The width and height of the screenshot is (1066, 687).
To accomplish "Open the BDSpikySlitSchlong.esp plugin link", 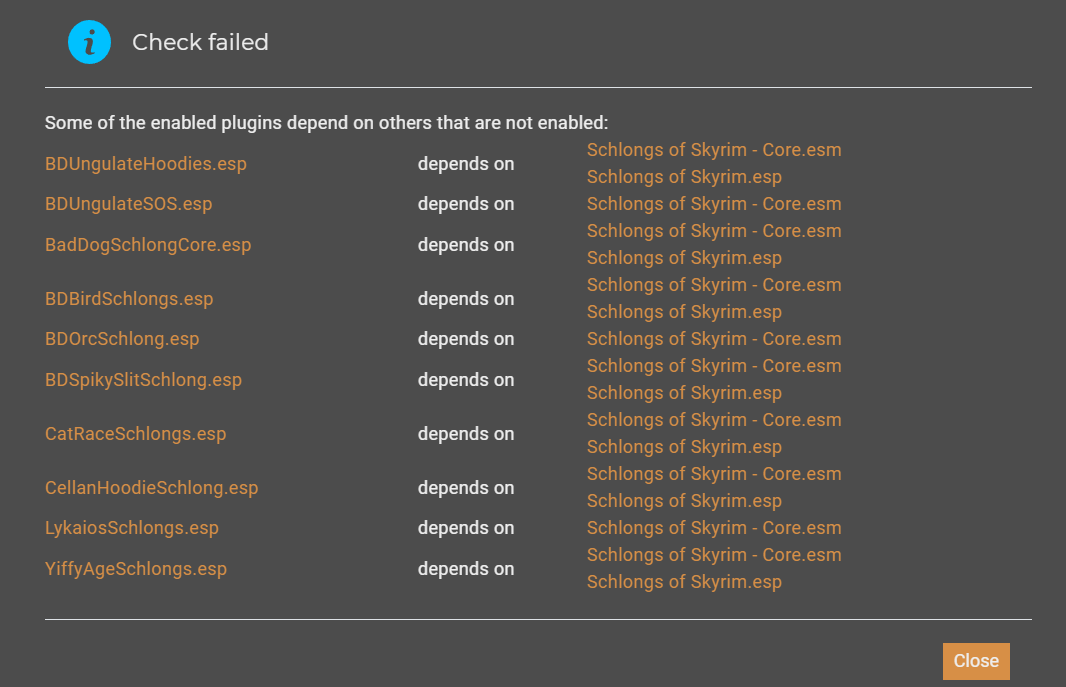I will (143, 380).
